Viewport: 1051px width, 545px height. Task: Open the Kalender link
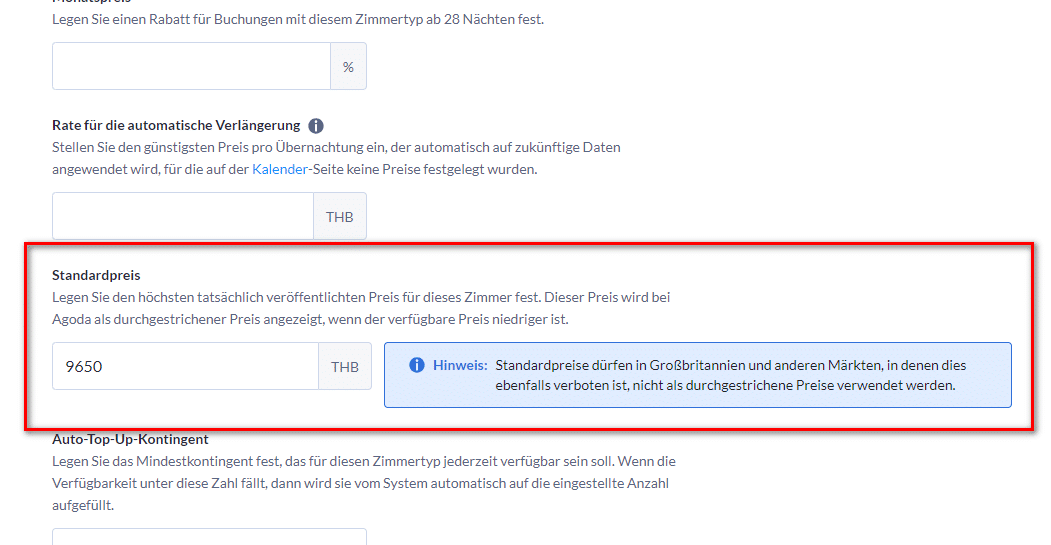[280, 169]
